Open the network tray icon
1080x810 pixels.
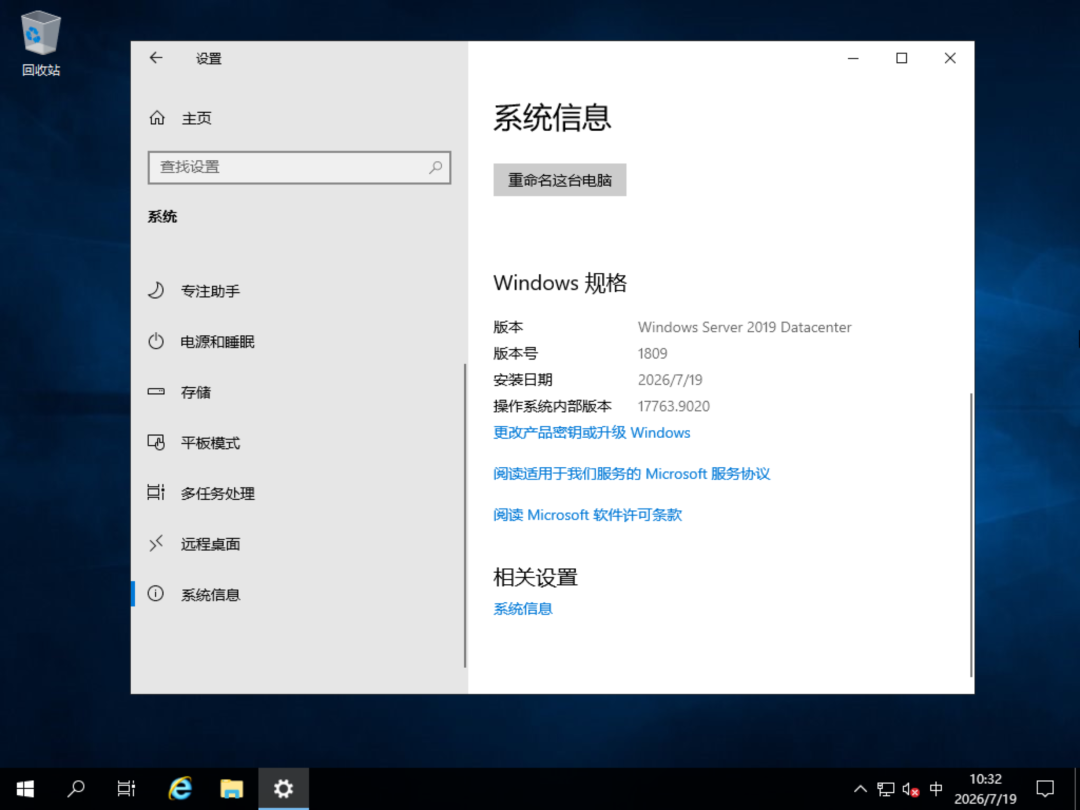coord(886,789)
